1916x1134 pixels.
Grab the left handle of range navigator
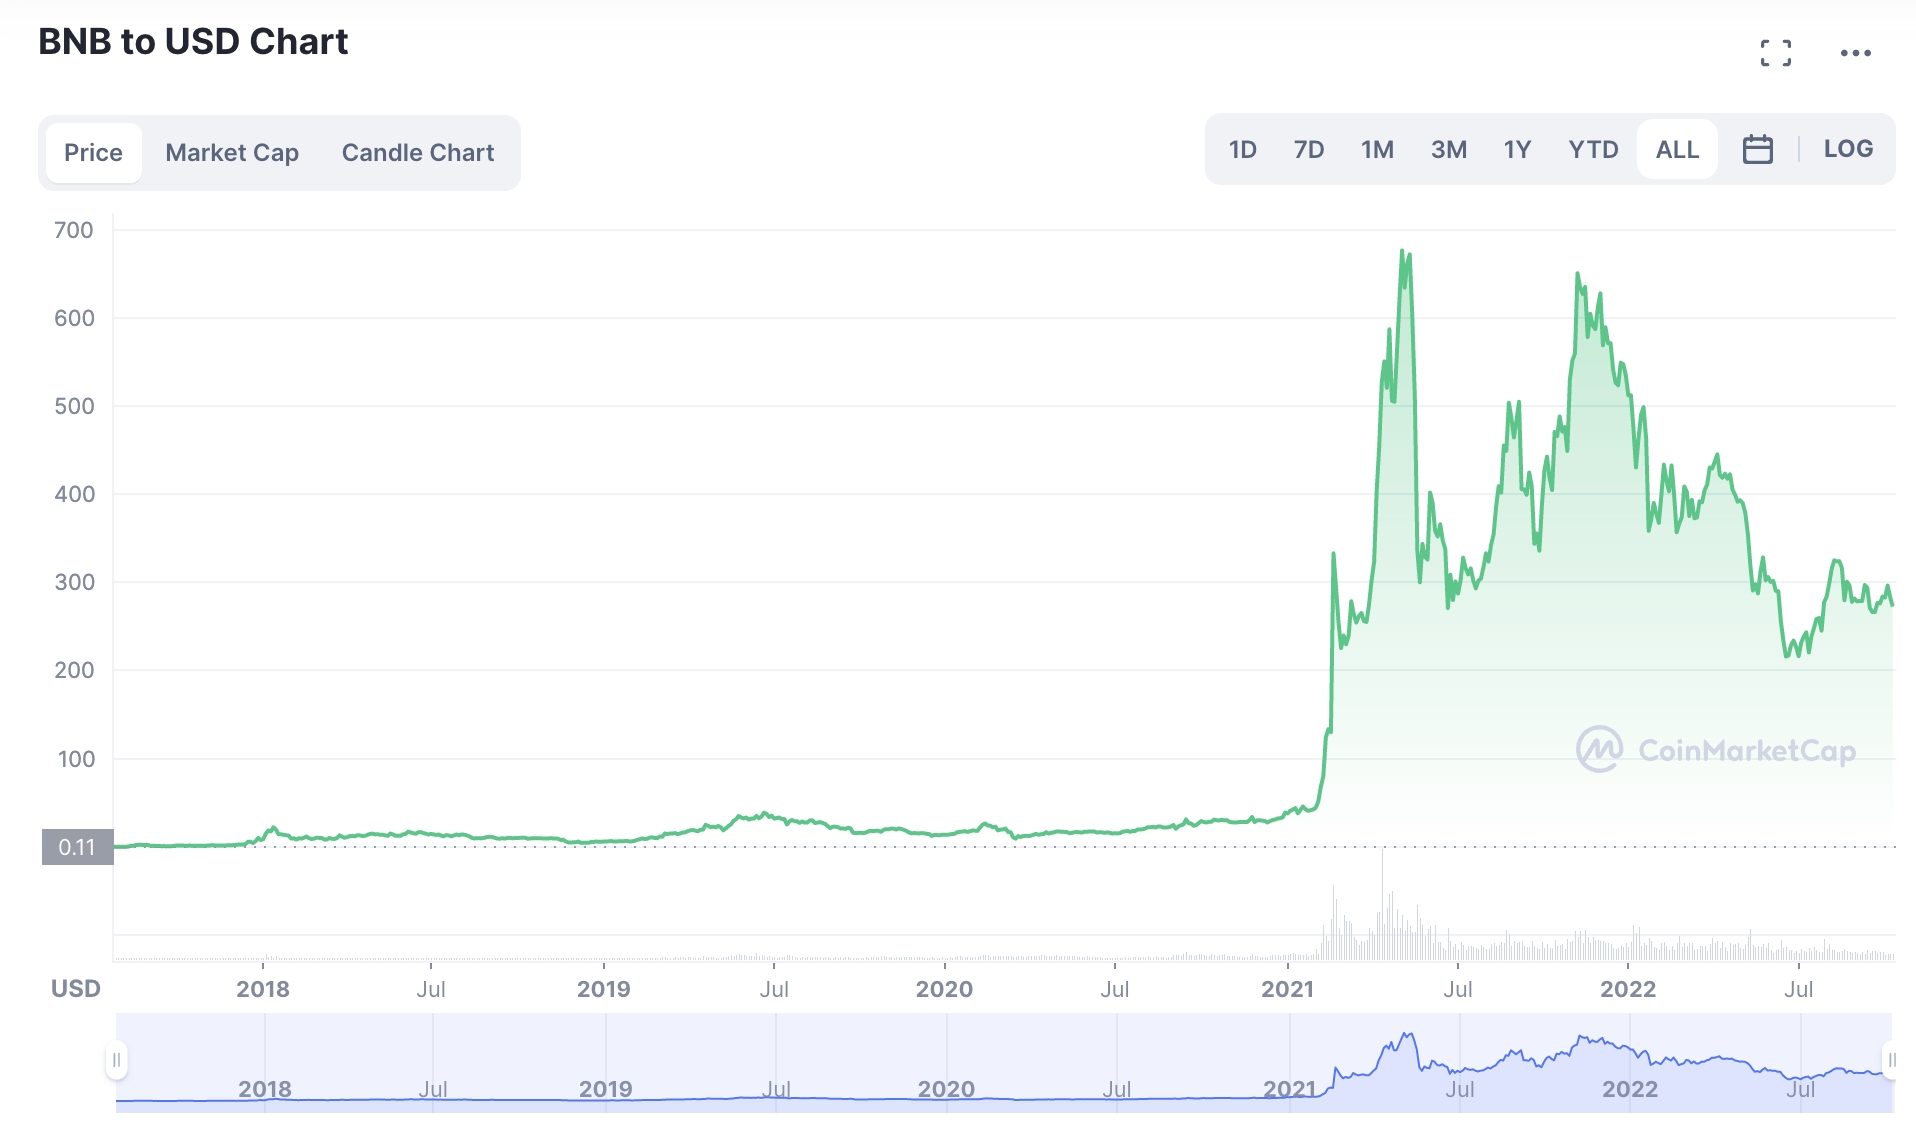(x=116, y=1061)
